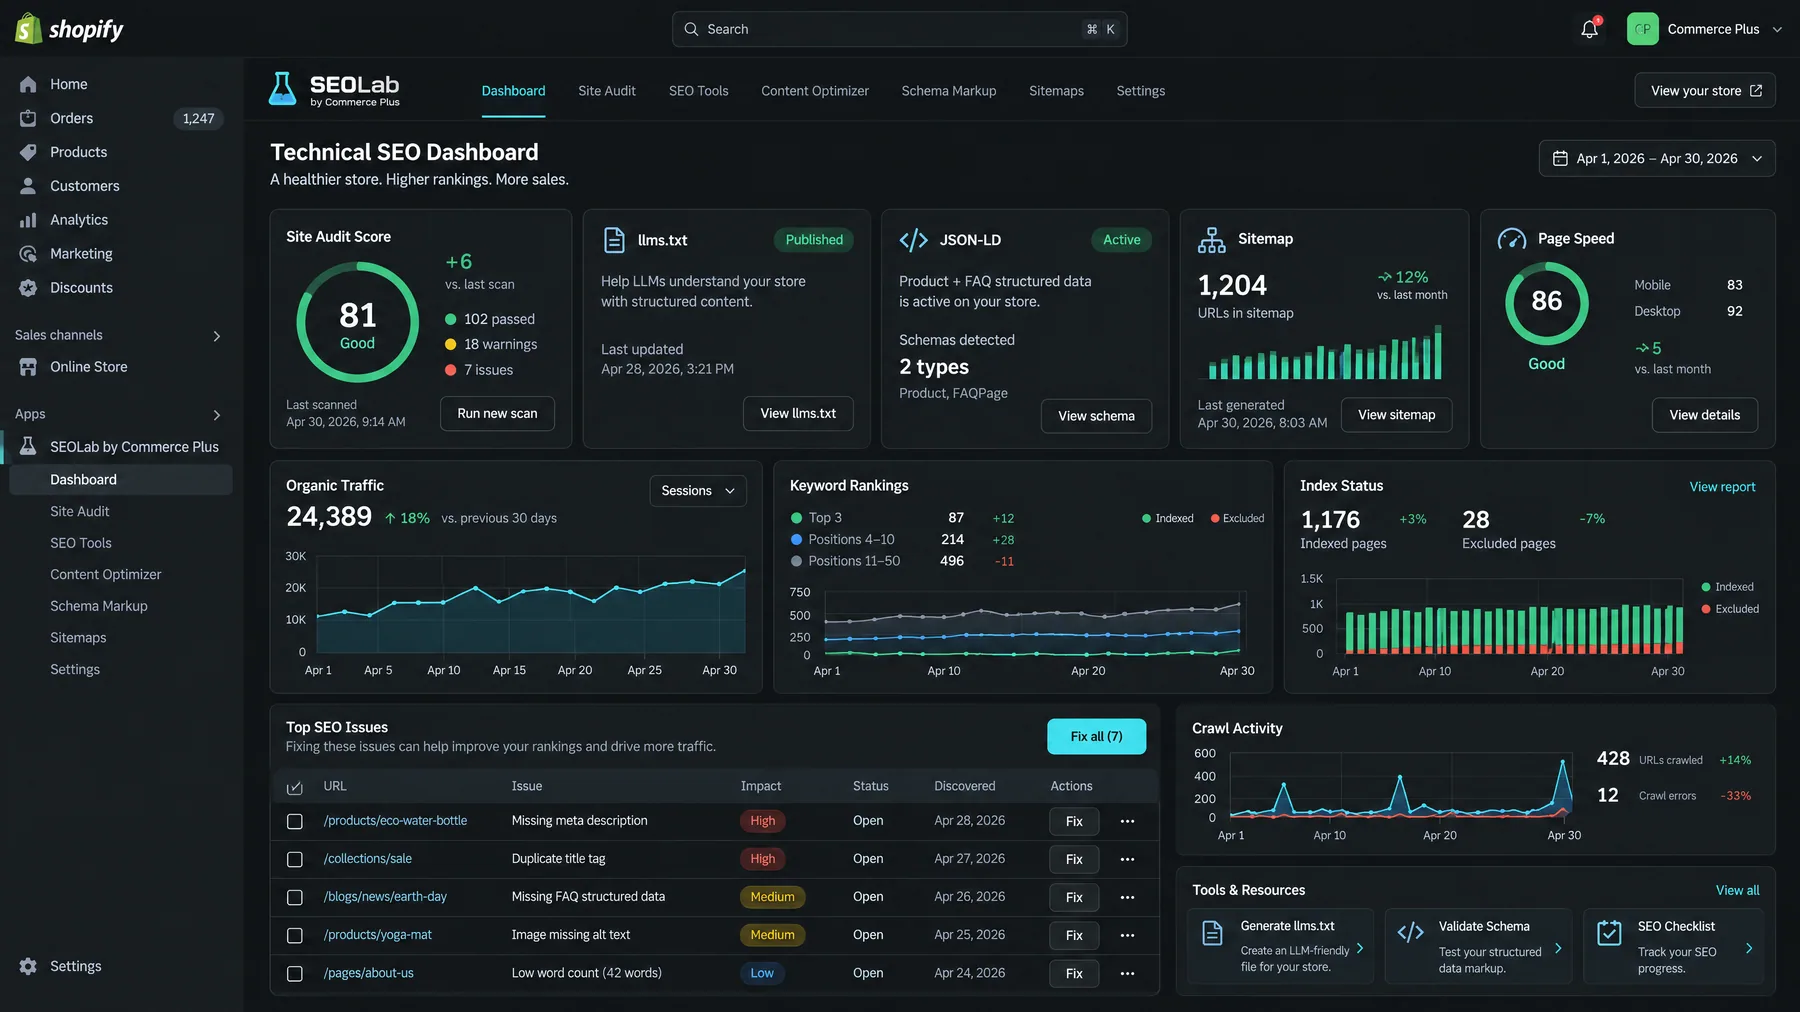This screenshot has height=1012, width=1800.
Task: Click the View your store button
Action: click(1705, 90)
